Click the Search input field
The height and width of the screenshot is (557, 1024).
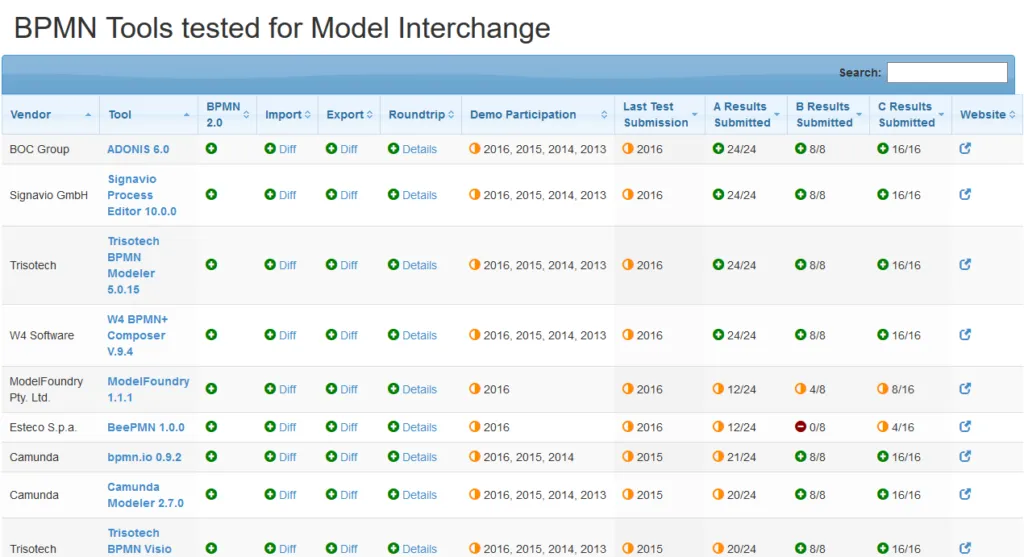point(947,72)
